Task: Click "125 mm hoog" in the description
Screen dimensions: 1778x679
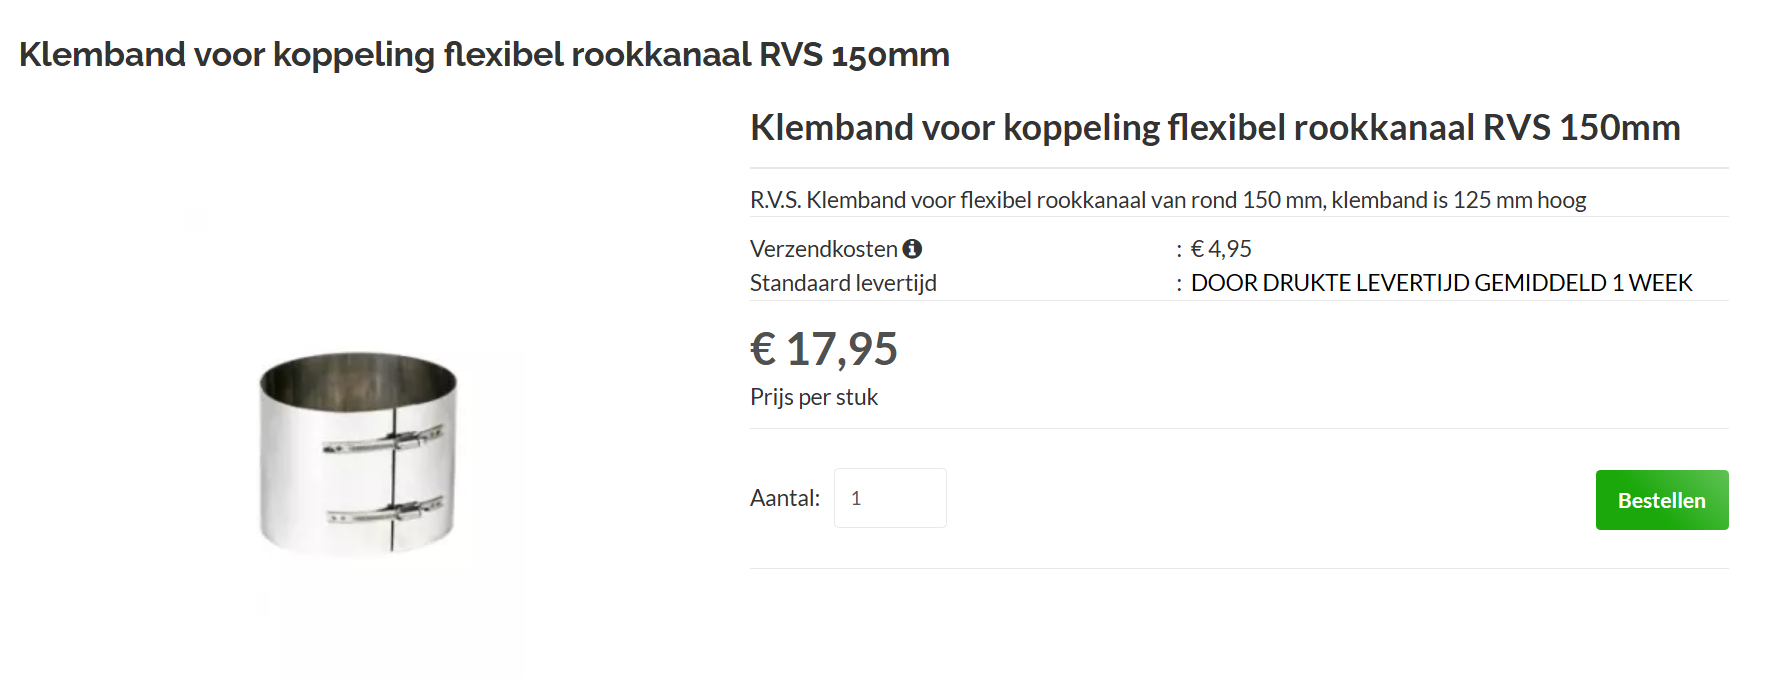Action: coord(1519,200)
